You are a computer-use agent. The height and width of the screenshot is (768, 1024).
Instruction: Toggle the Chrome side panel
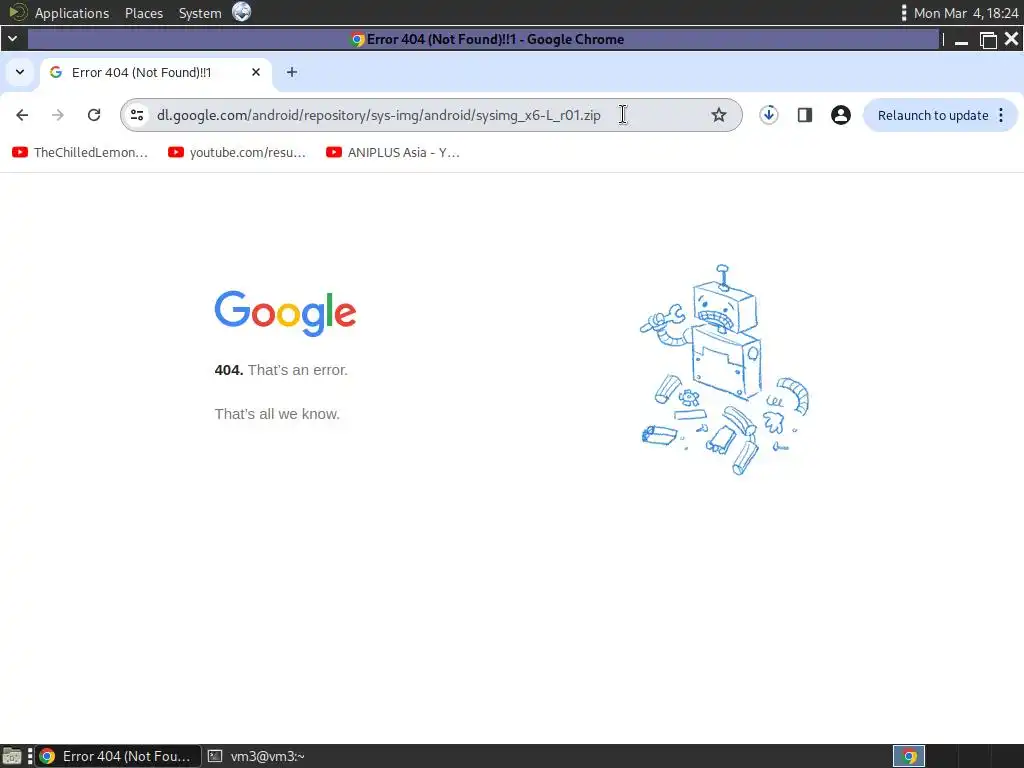click(x=805, y=115)
